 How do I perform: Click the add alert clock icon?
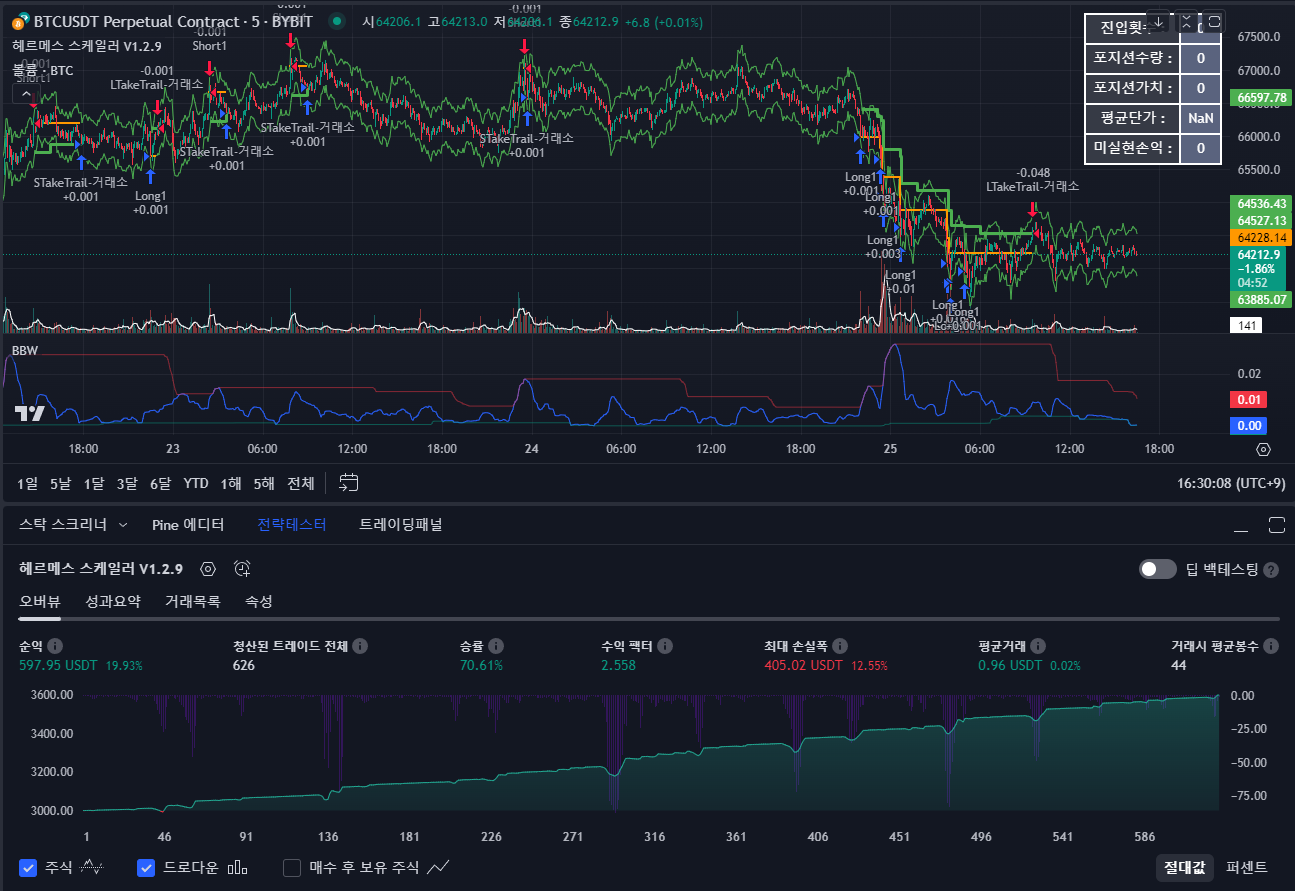242,569
